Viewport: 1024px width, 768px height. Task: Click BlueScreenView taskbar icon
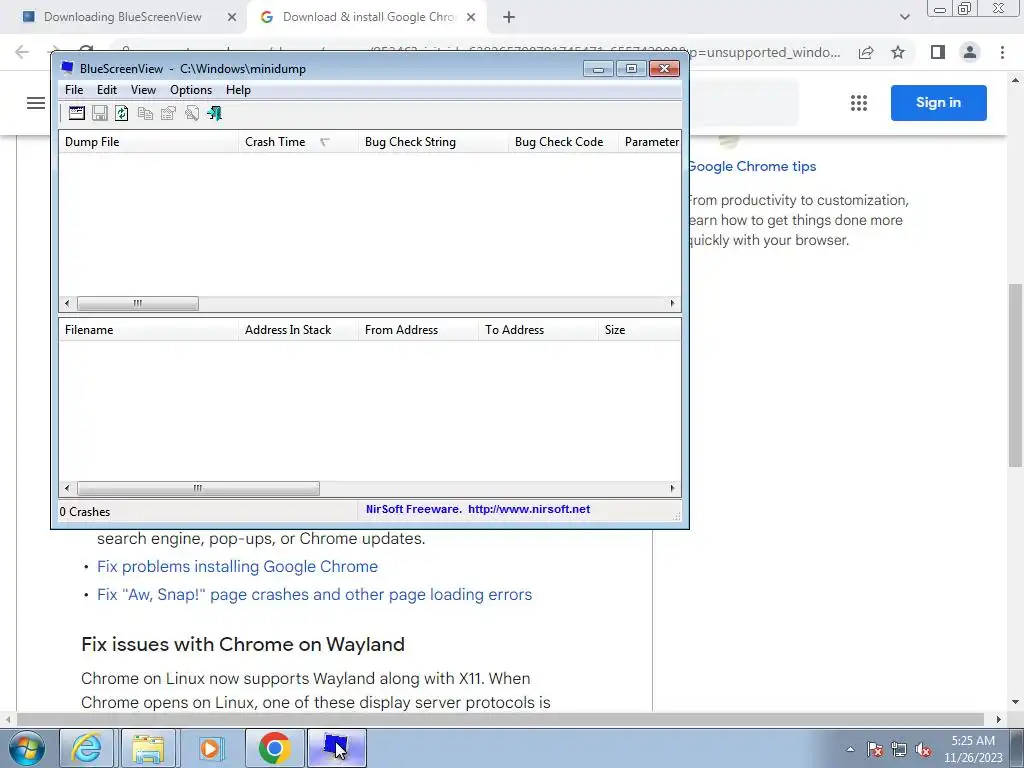click(x=336, y=748)
